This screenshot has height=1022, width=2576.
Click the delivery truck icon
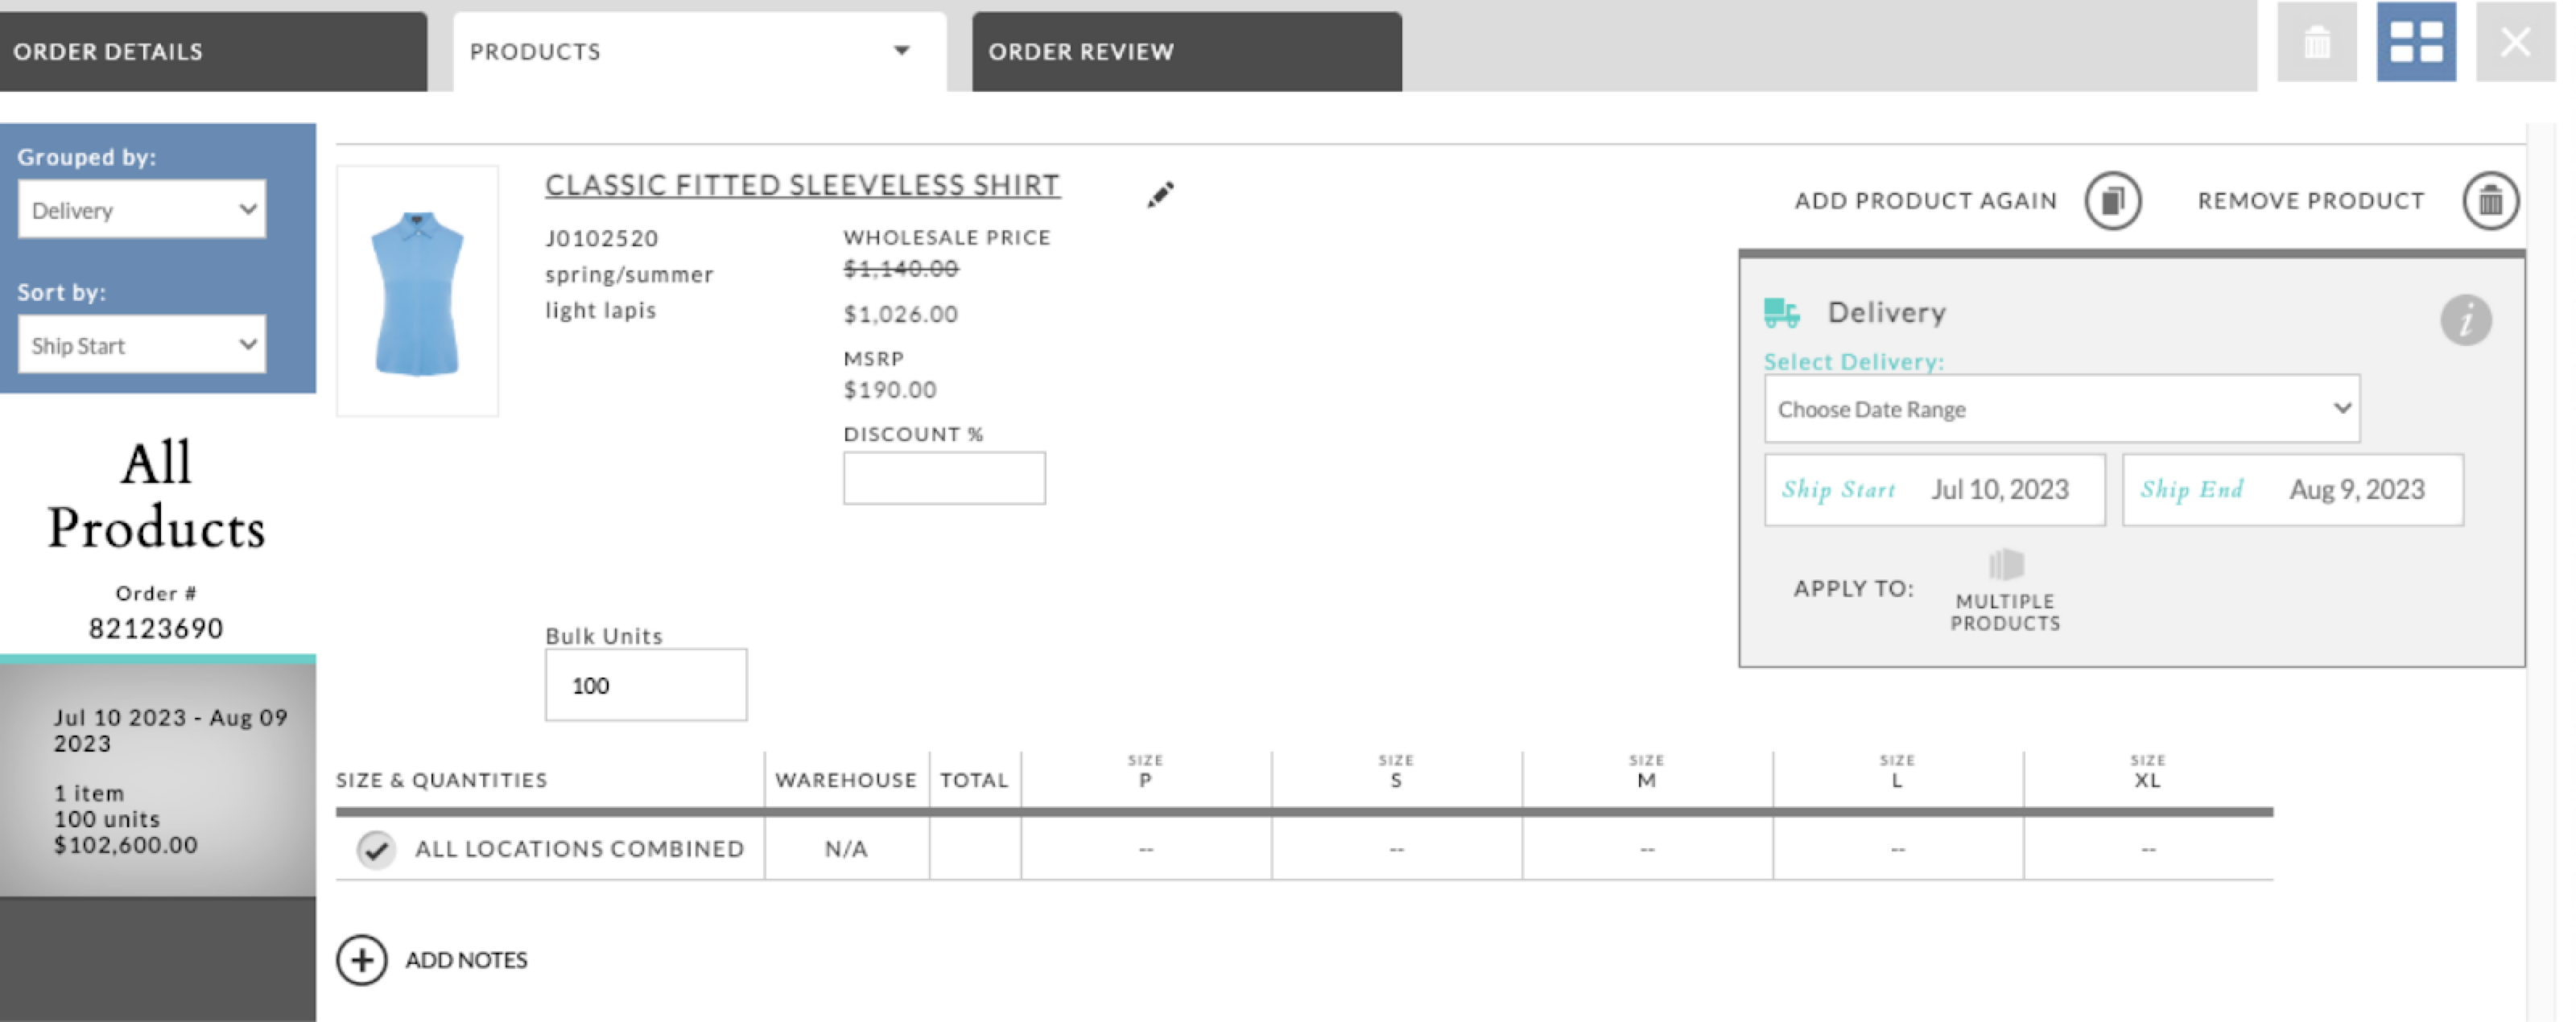[x=1781, y=313]
